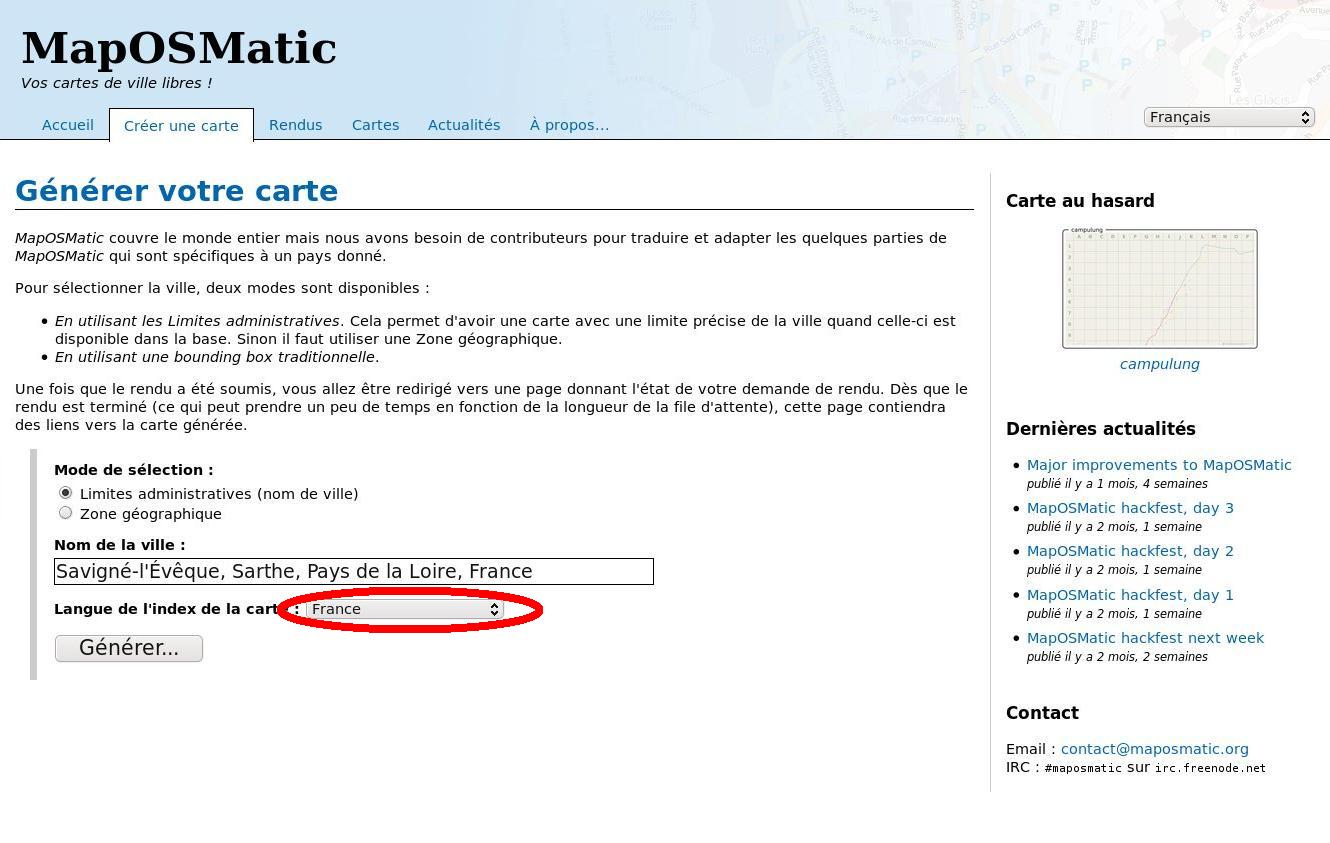Select Limites administratives radio button

point(66,493)
